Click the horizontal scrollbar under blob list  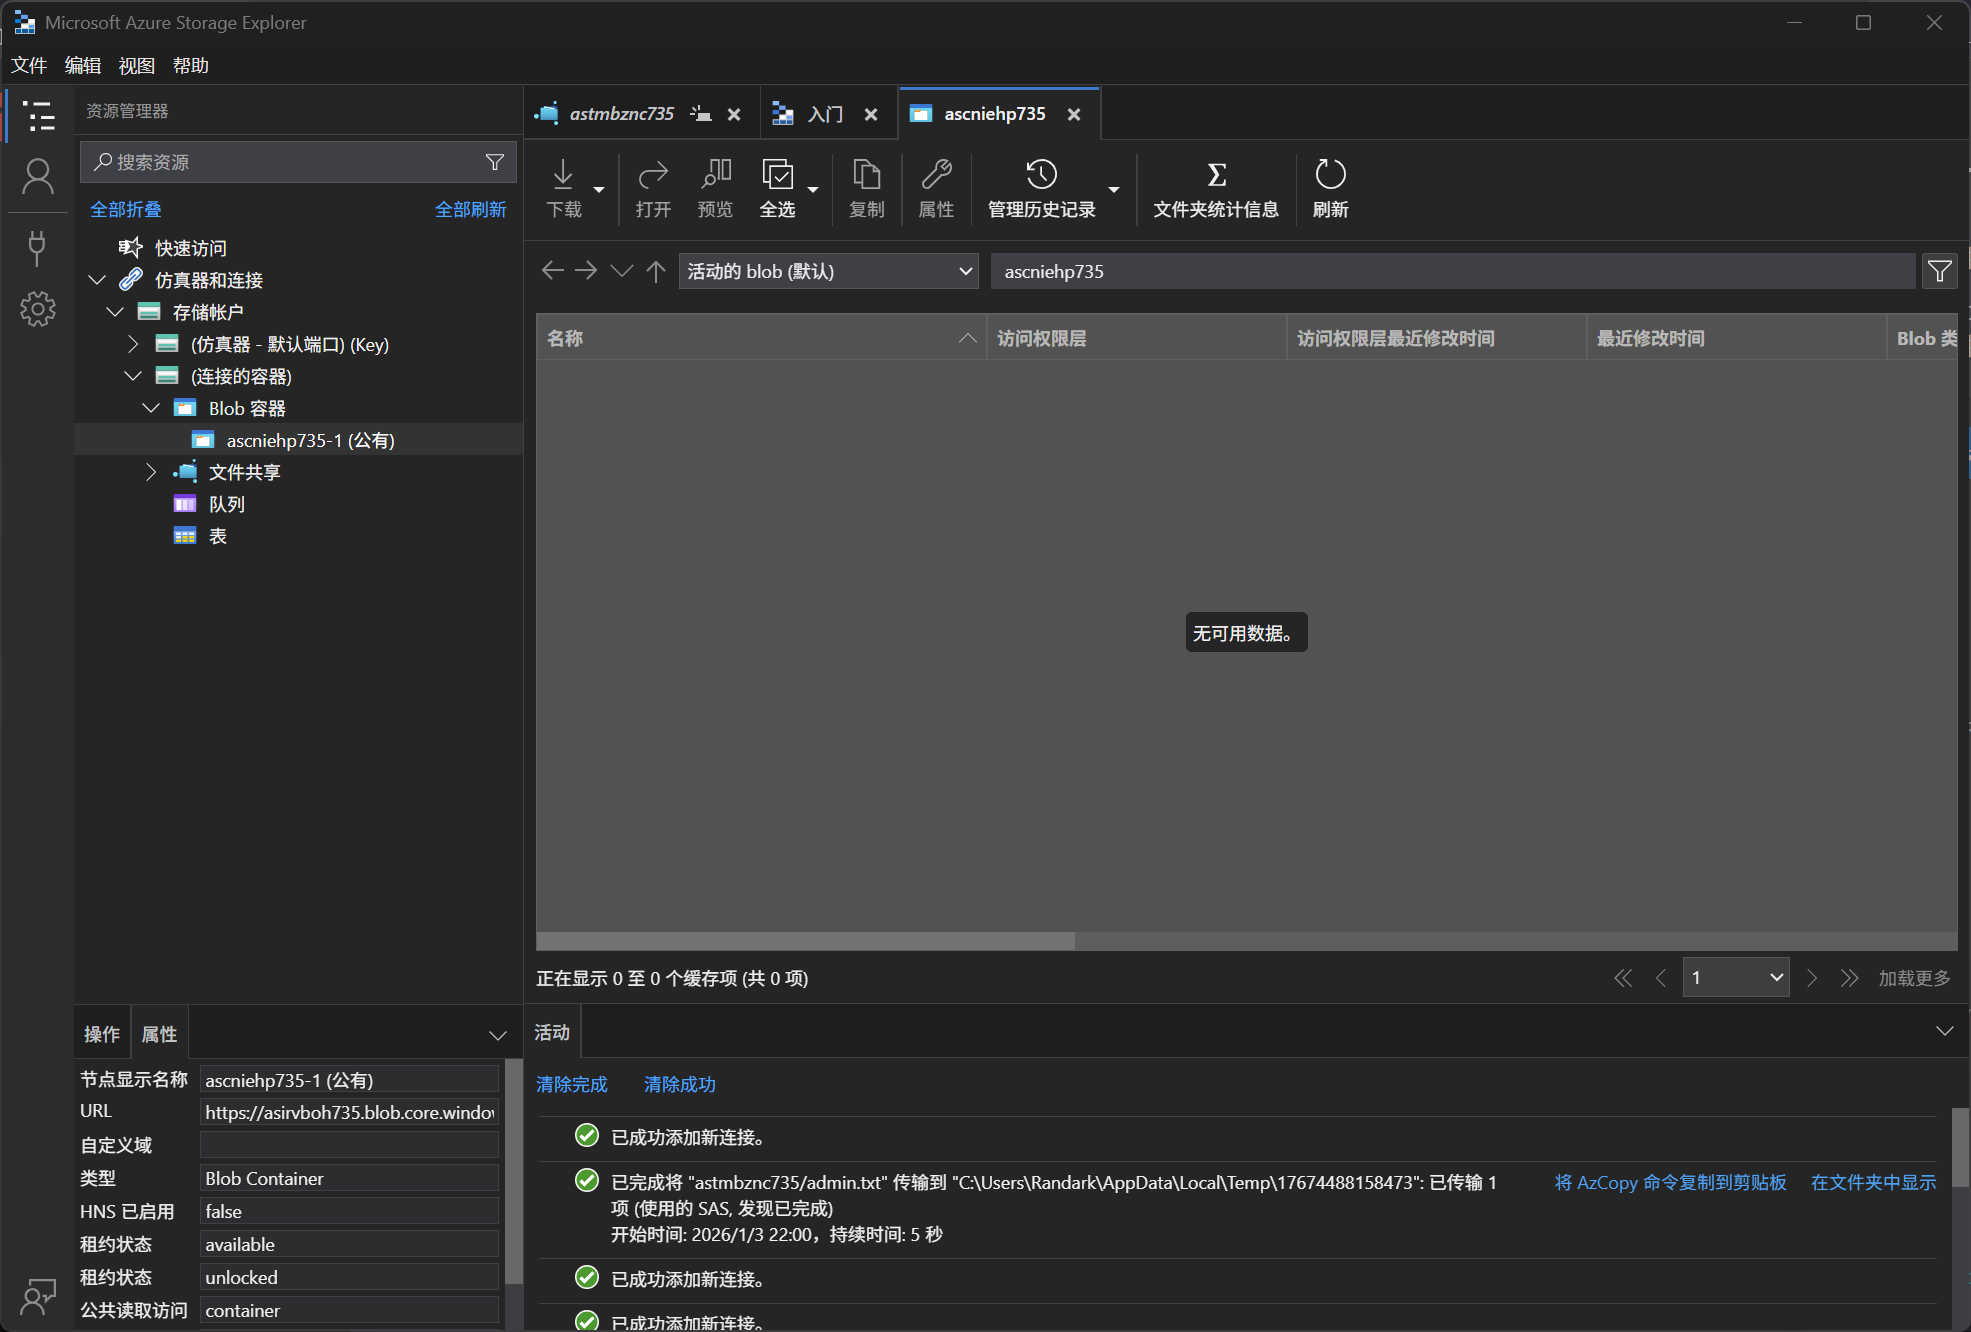805,941
